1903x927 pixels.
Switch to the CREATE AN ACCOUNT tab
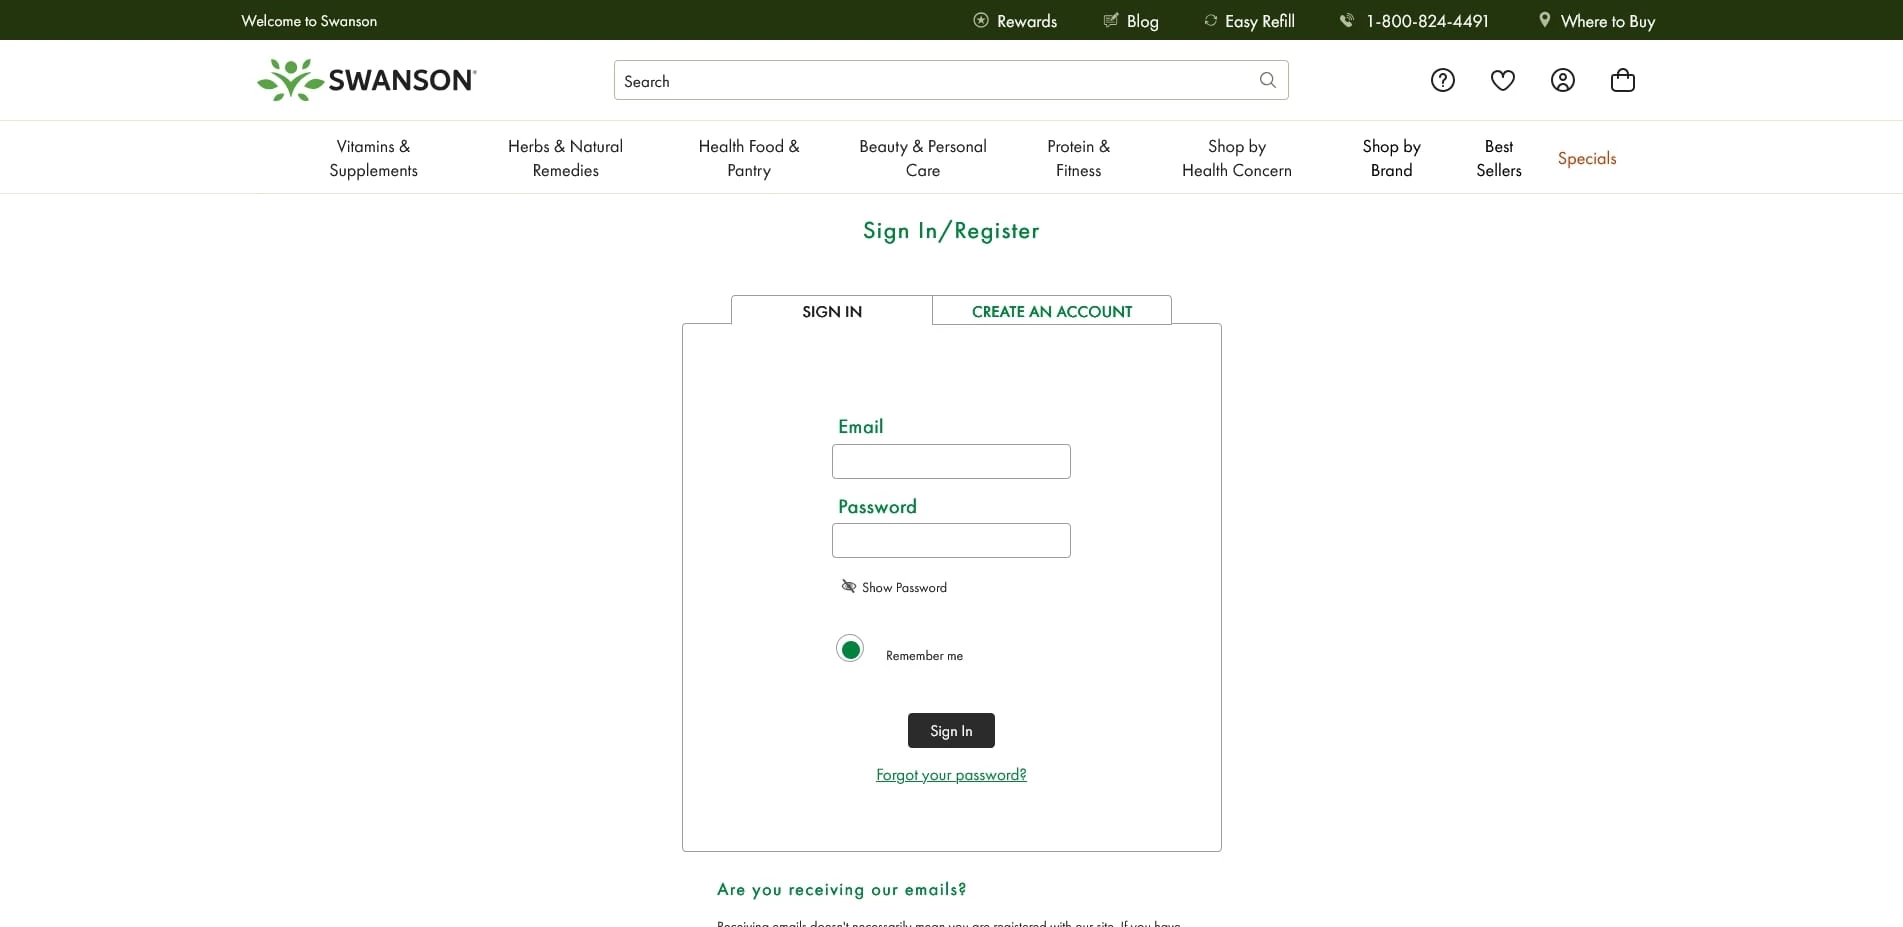click(1050, 311)
